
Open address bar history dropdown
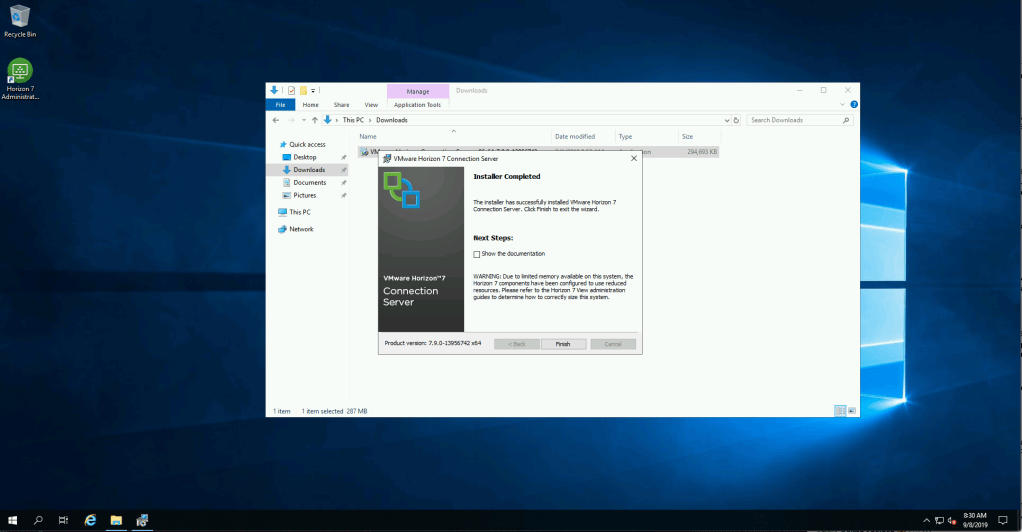click(726, 120)
